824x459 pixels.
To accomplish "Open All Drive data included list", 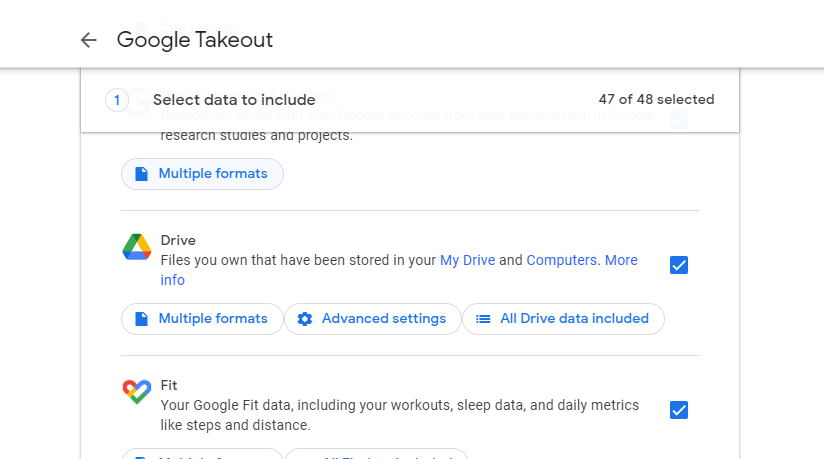I will [x=563, y=319].
